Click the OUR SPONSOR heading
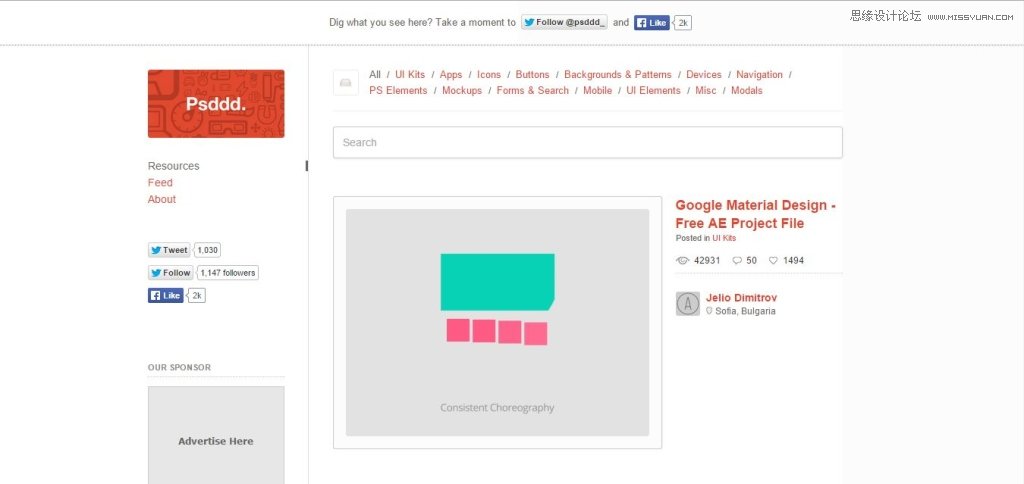Image resolution: width=1024 pixels, height=484 pixels. coord(180,368)
